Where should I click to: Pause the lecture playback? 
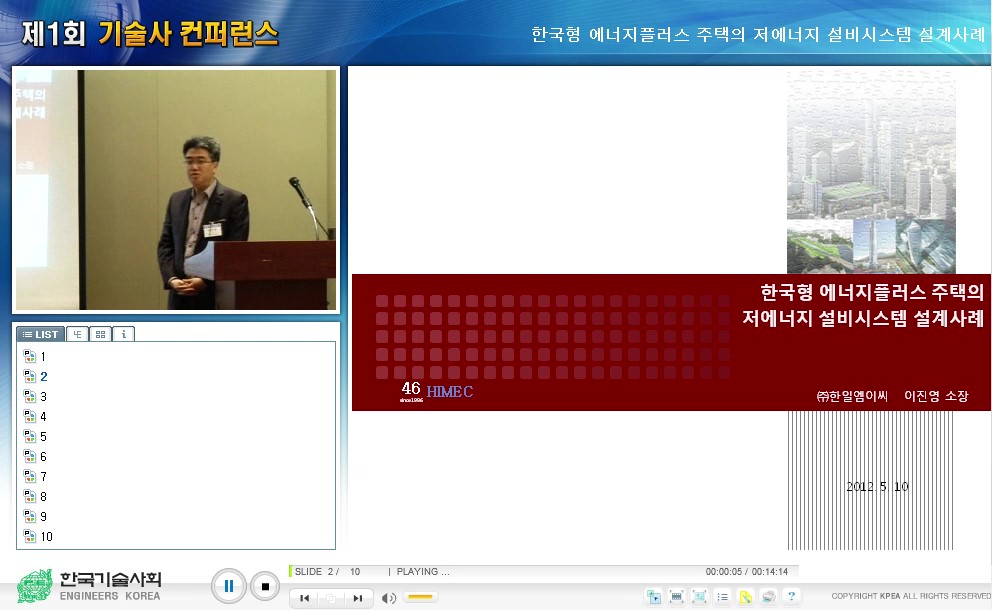click(x=228, y=586)
